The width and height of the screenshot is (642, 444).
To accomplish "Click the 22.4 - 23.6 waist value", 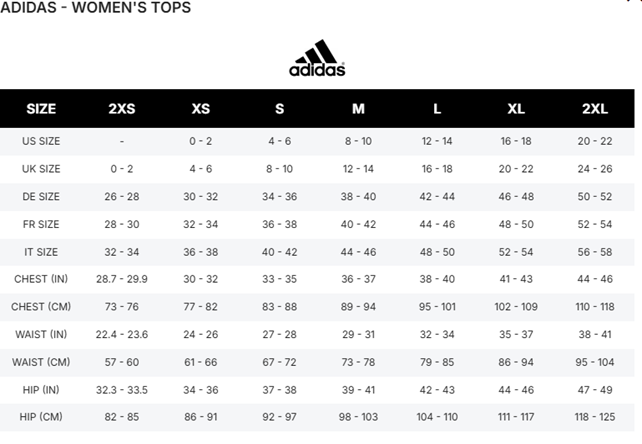I will pos(122,334).
